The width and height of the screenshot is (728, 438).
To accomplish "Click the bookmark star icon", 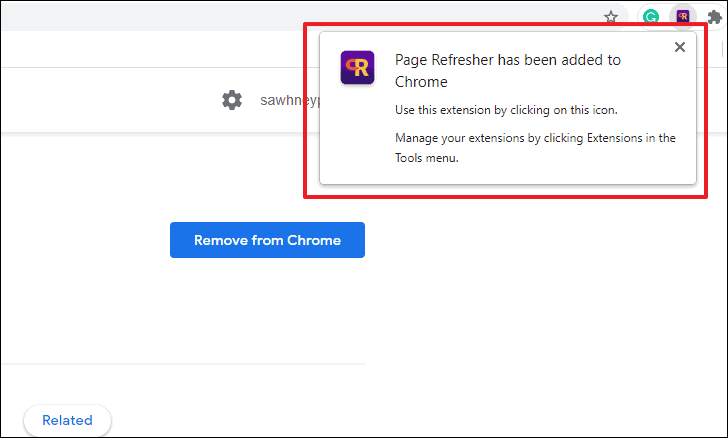I will (611, 17).
